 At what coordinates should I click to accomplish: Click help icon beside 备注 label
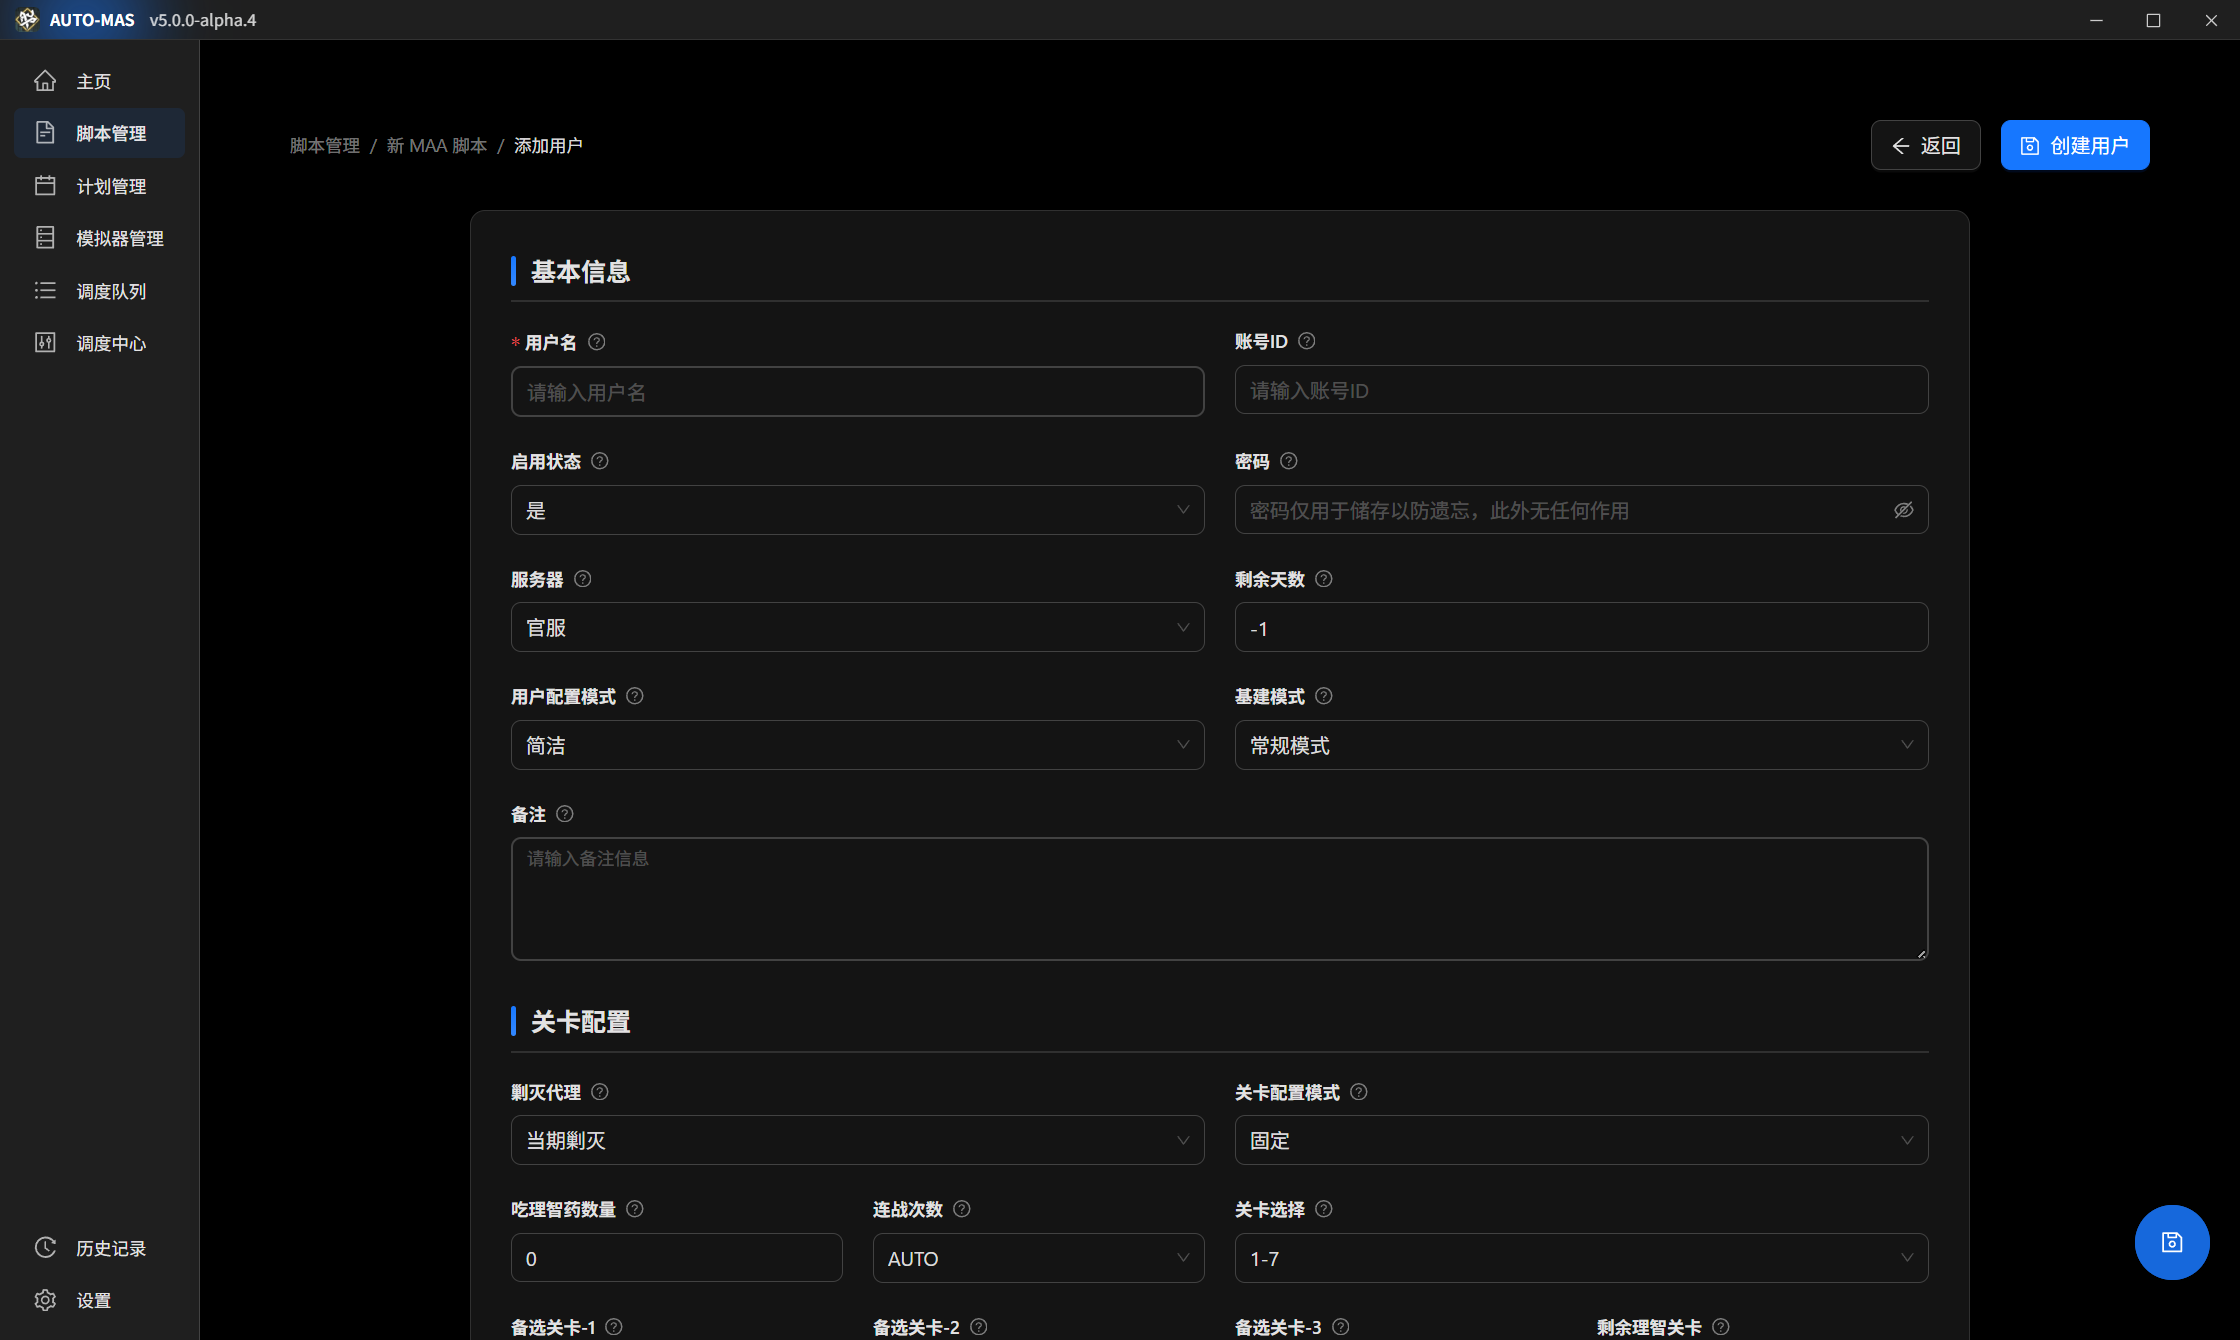tap(565, 814)
